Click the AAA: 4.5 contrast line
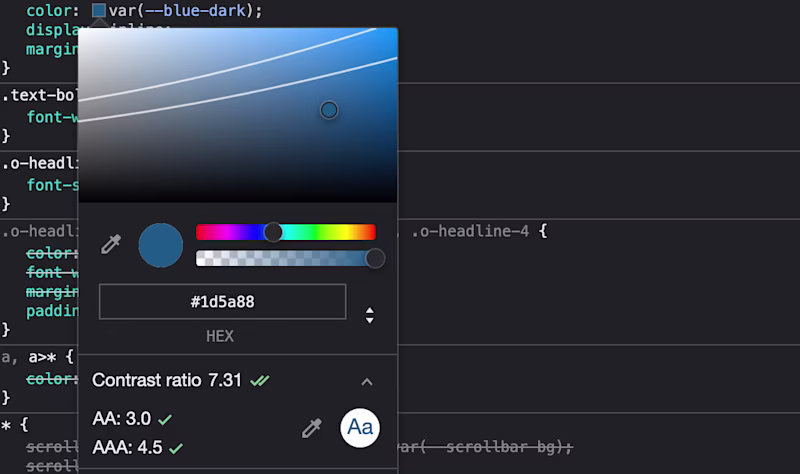 coord(137,447)
